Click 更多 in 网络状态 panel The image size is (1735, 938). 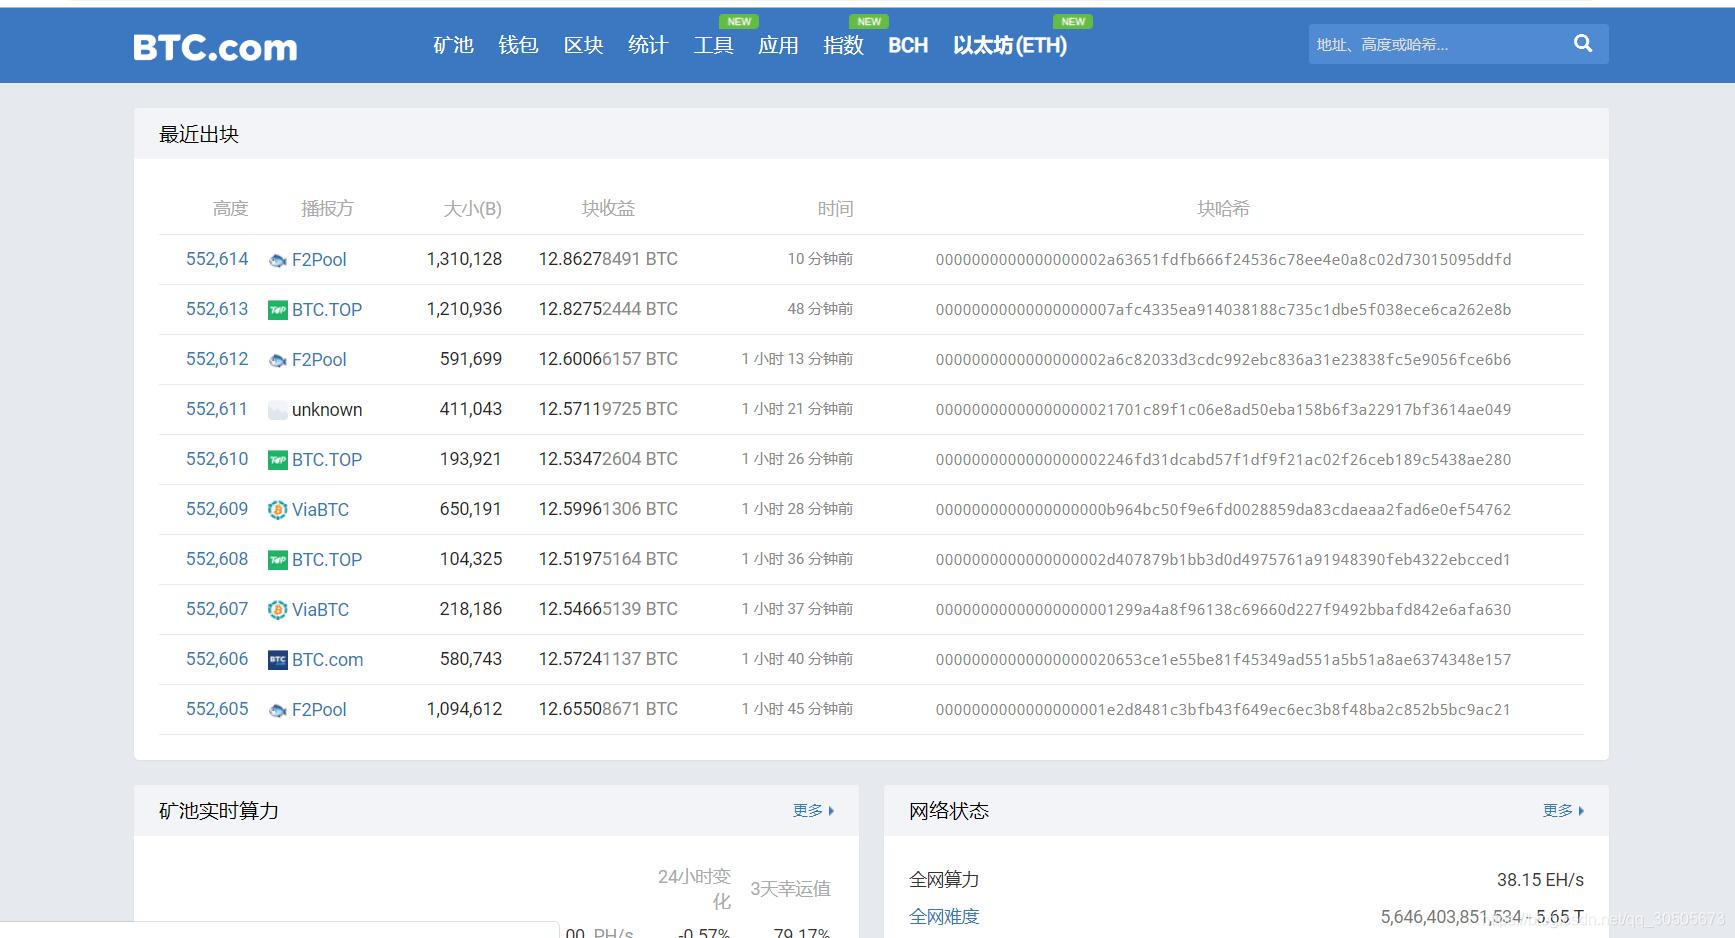(1563, 810)
